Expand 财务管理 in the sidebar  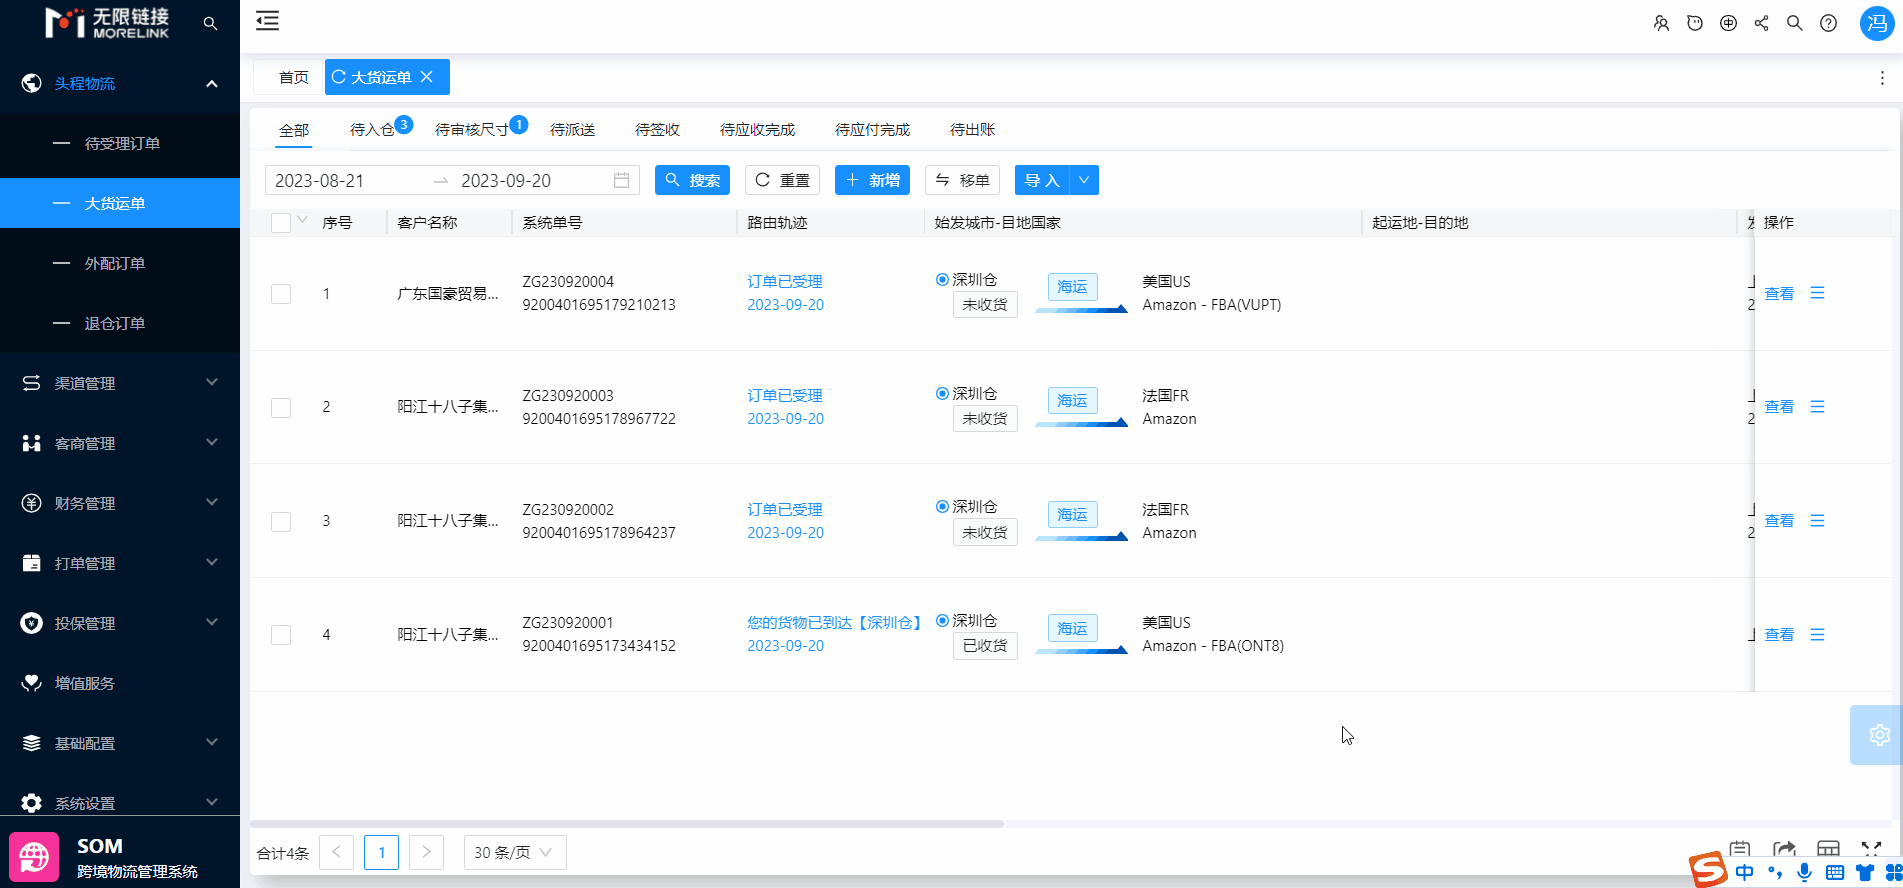click(x=120, y=503)
